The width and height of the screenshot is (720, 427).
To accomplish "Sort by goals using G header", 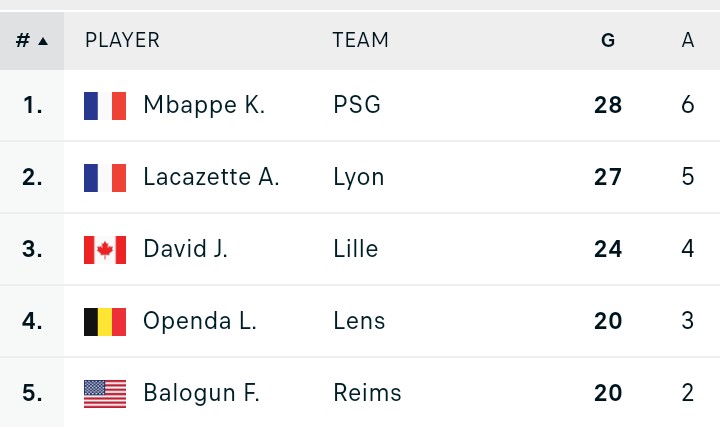I will point(608,40).
